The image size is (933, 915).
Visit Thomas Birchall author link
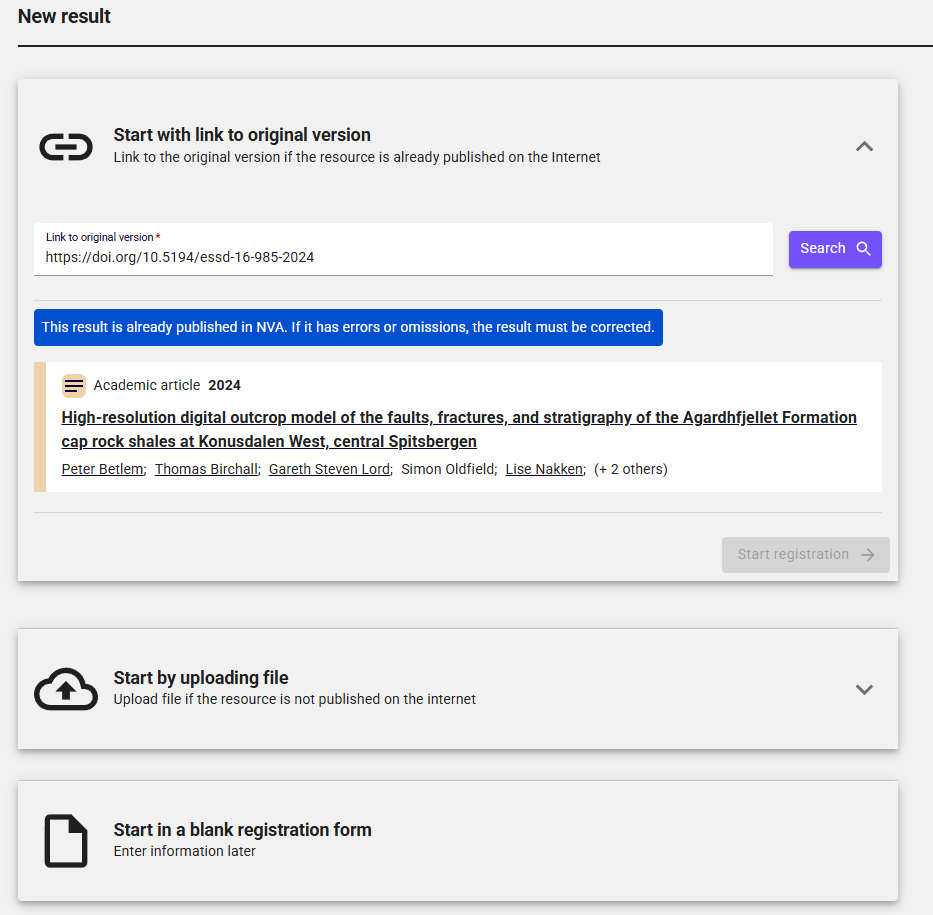pyautogui.click(x=206, y=469)
